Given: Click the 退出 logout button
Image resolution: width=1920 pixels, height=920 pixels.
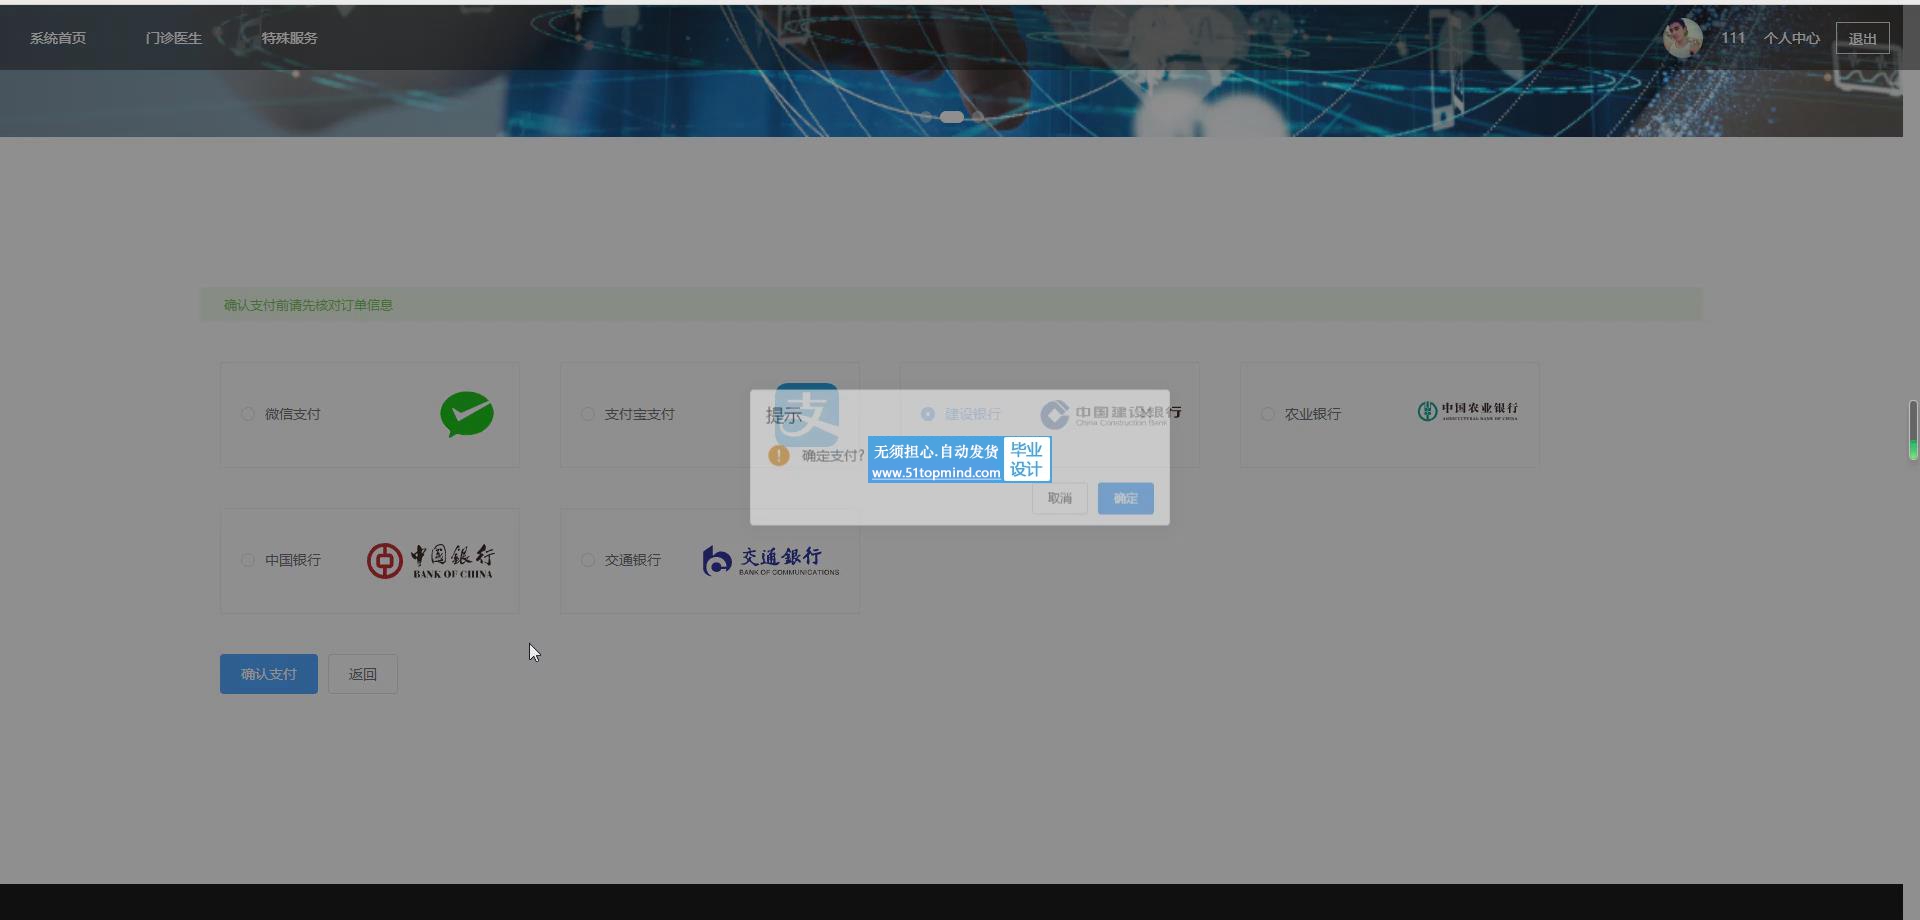Looking at the screenshot, I should pyautogui.click(x=1863, y=38).
